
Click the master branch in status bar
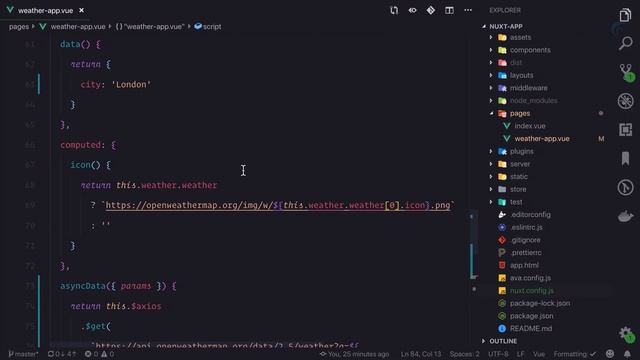[23, 354]
